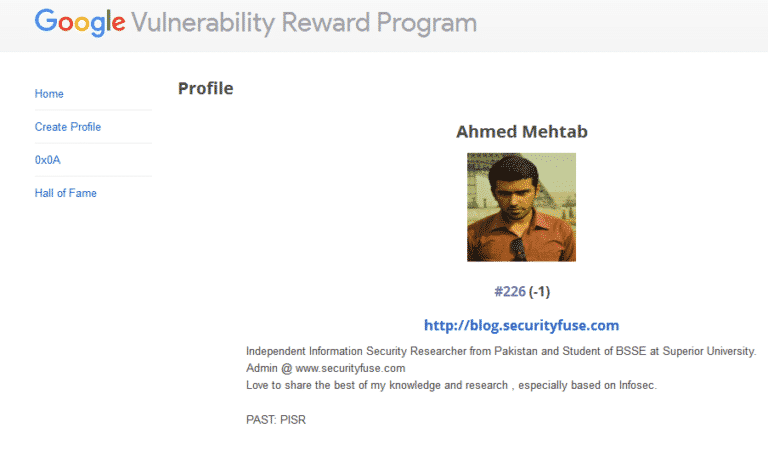Click Ahmed Mehtab's profile photo
Viewport: 768px width, 456px height.
(x=521, y=207)
